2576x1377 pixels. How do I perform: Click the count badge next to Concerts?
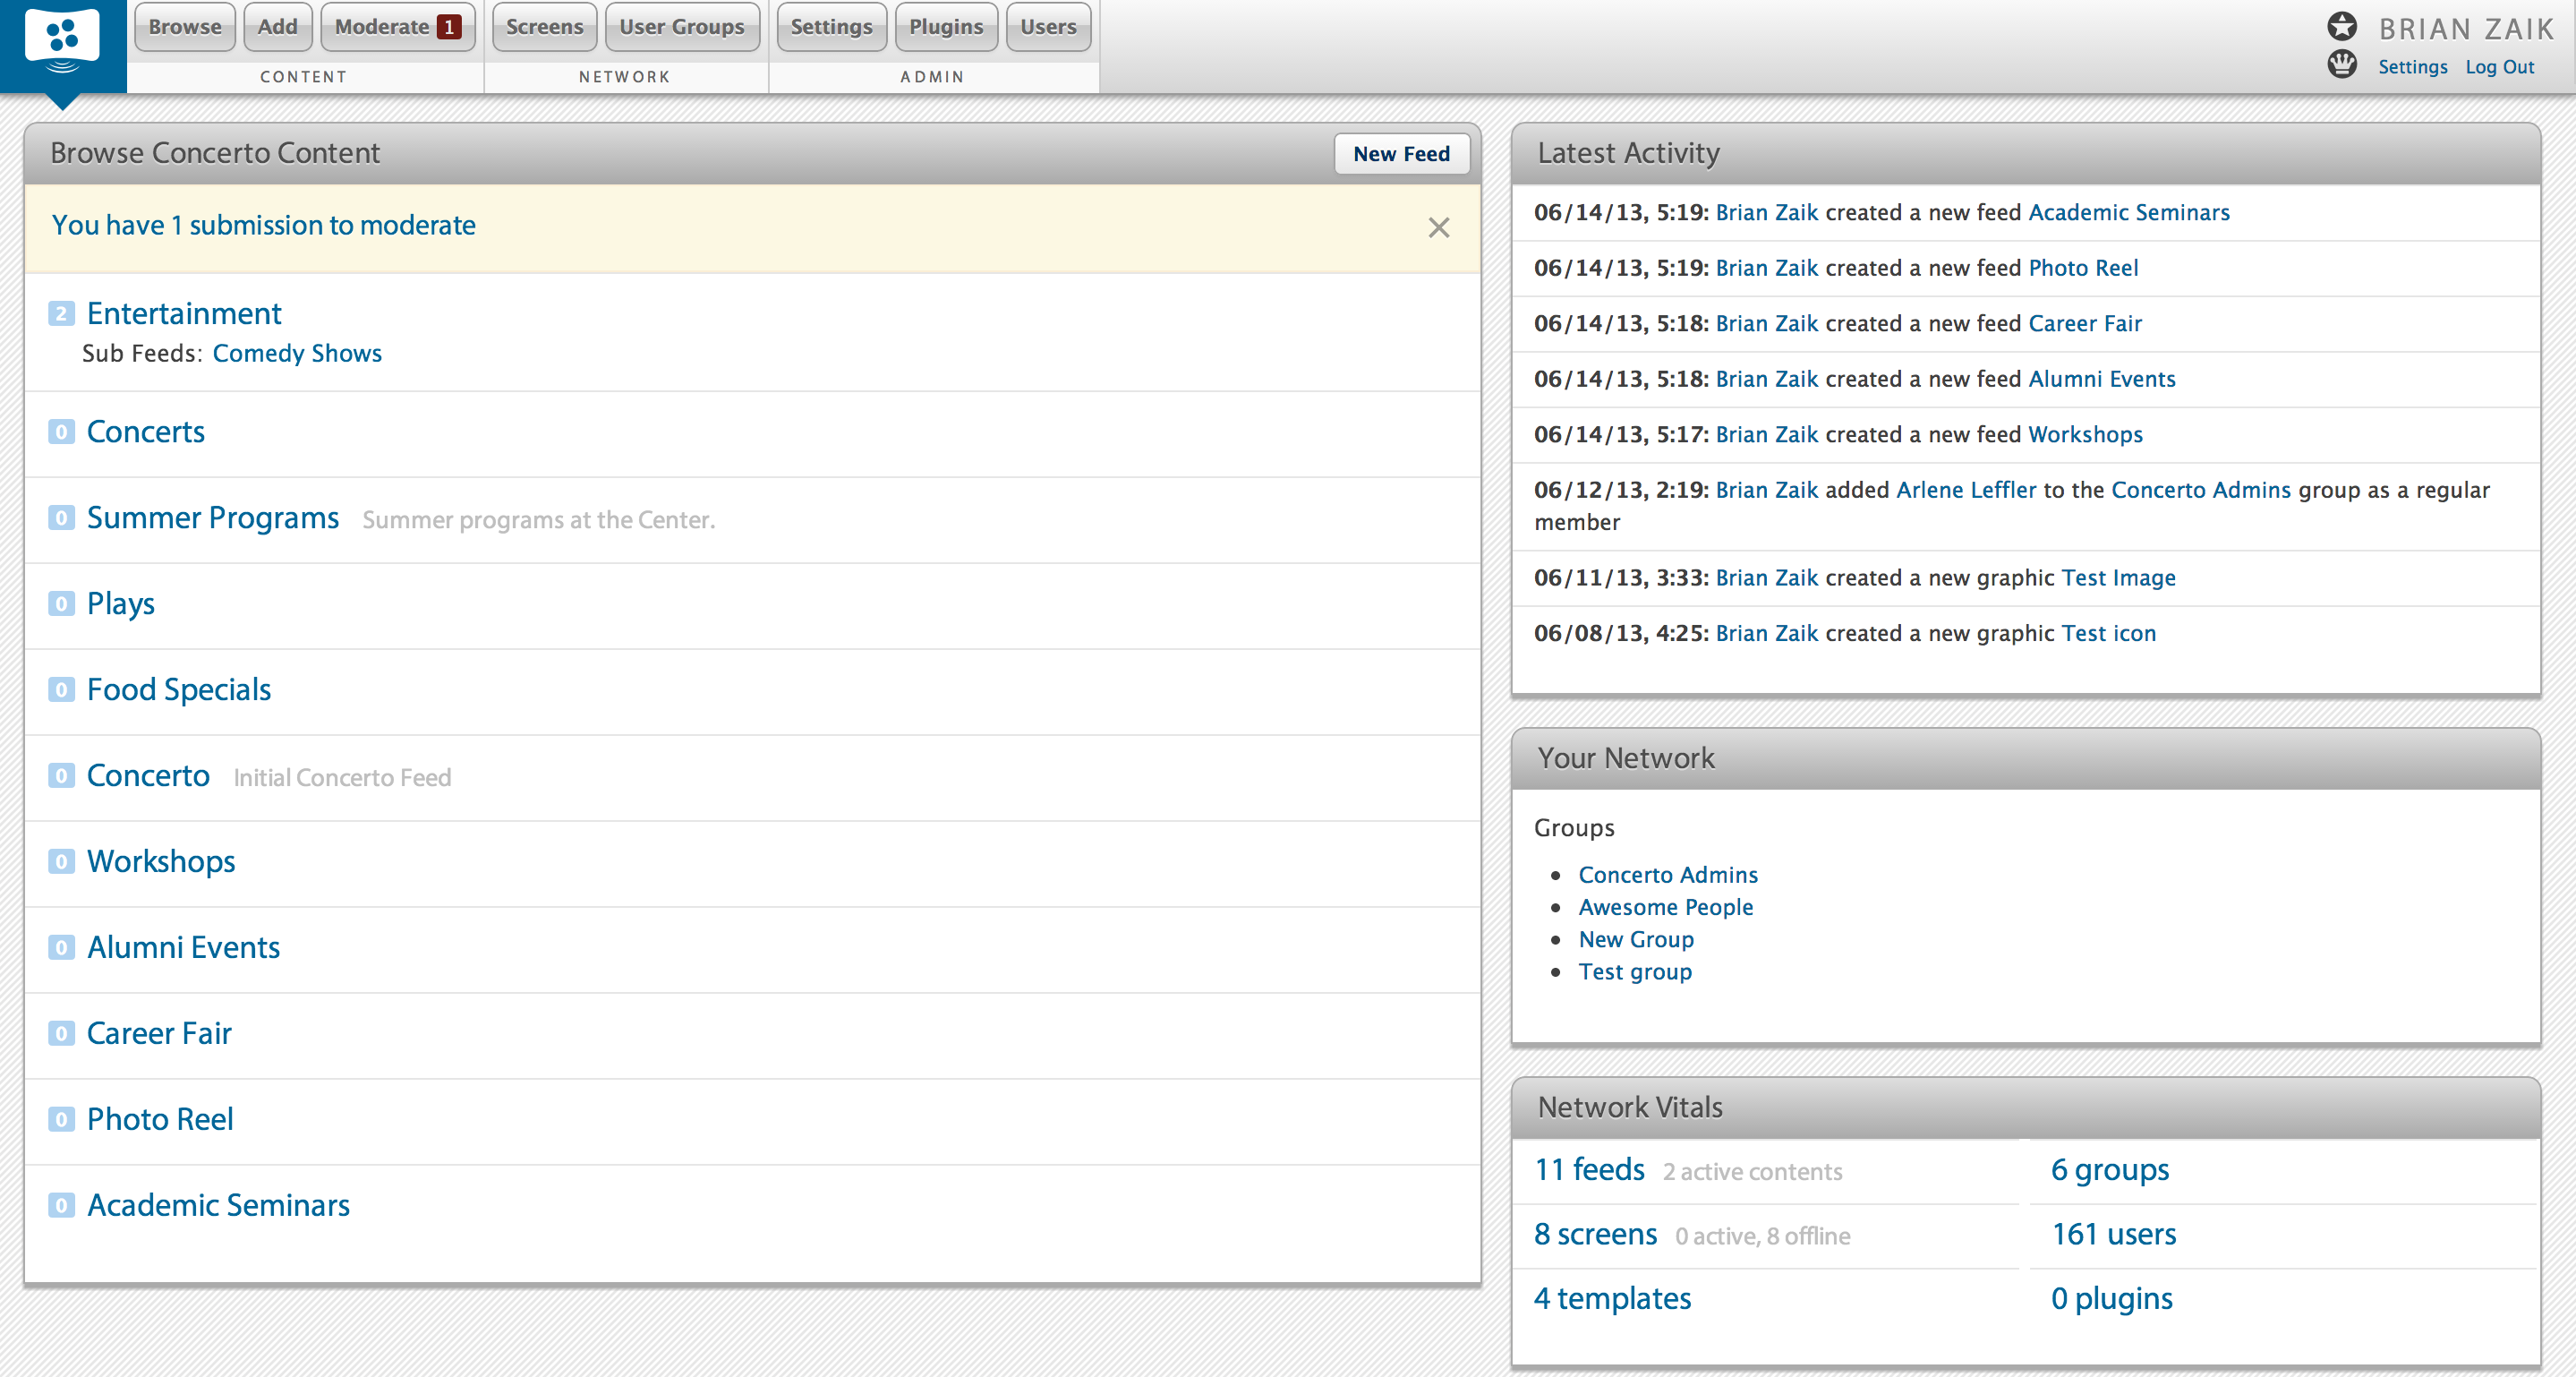[x=61, y=432]
